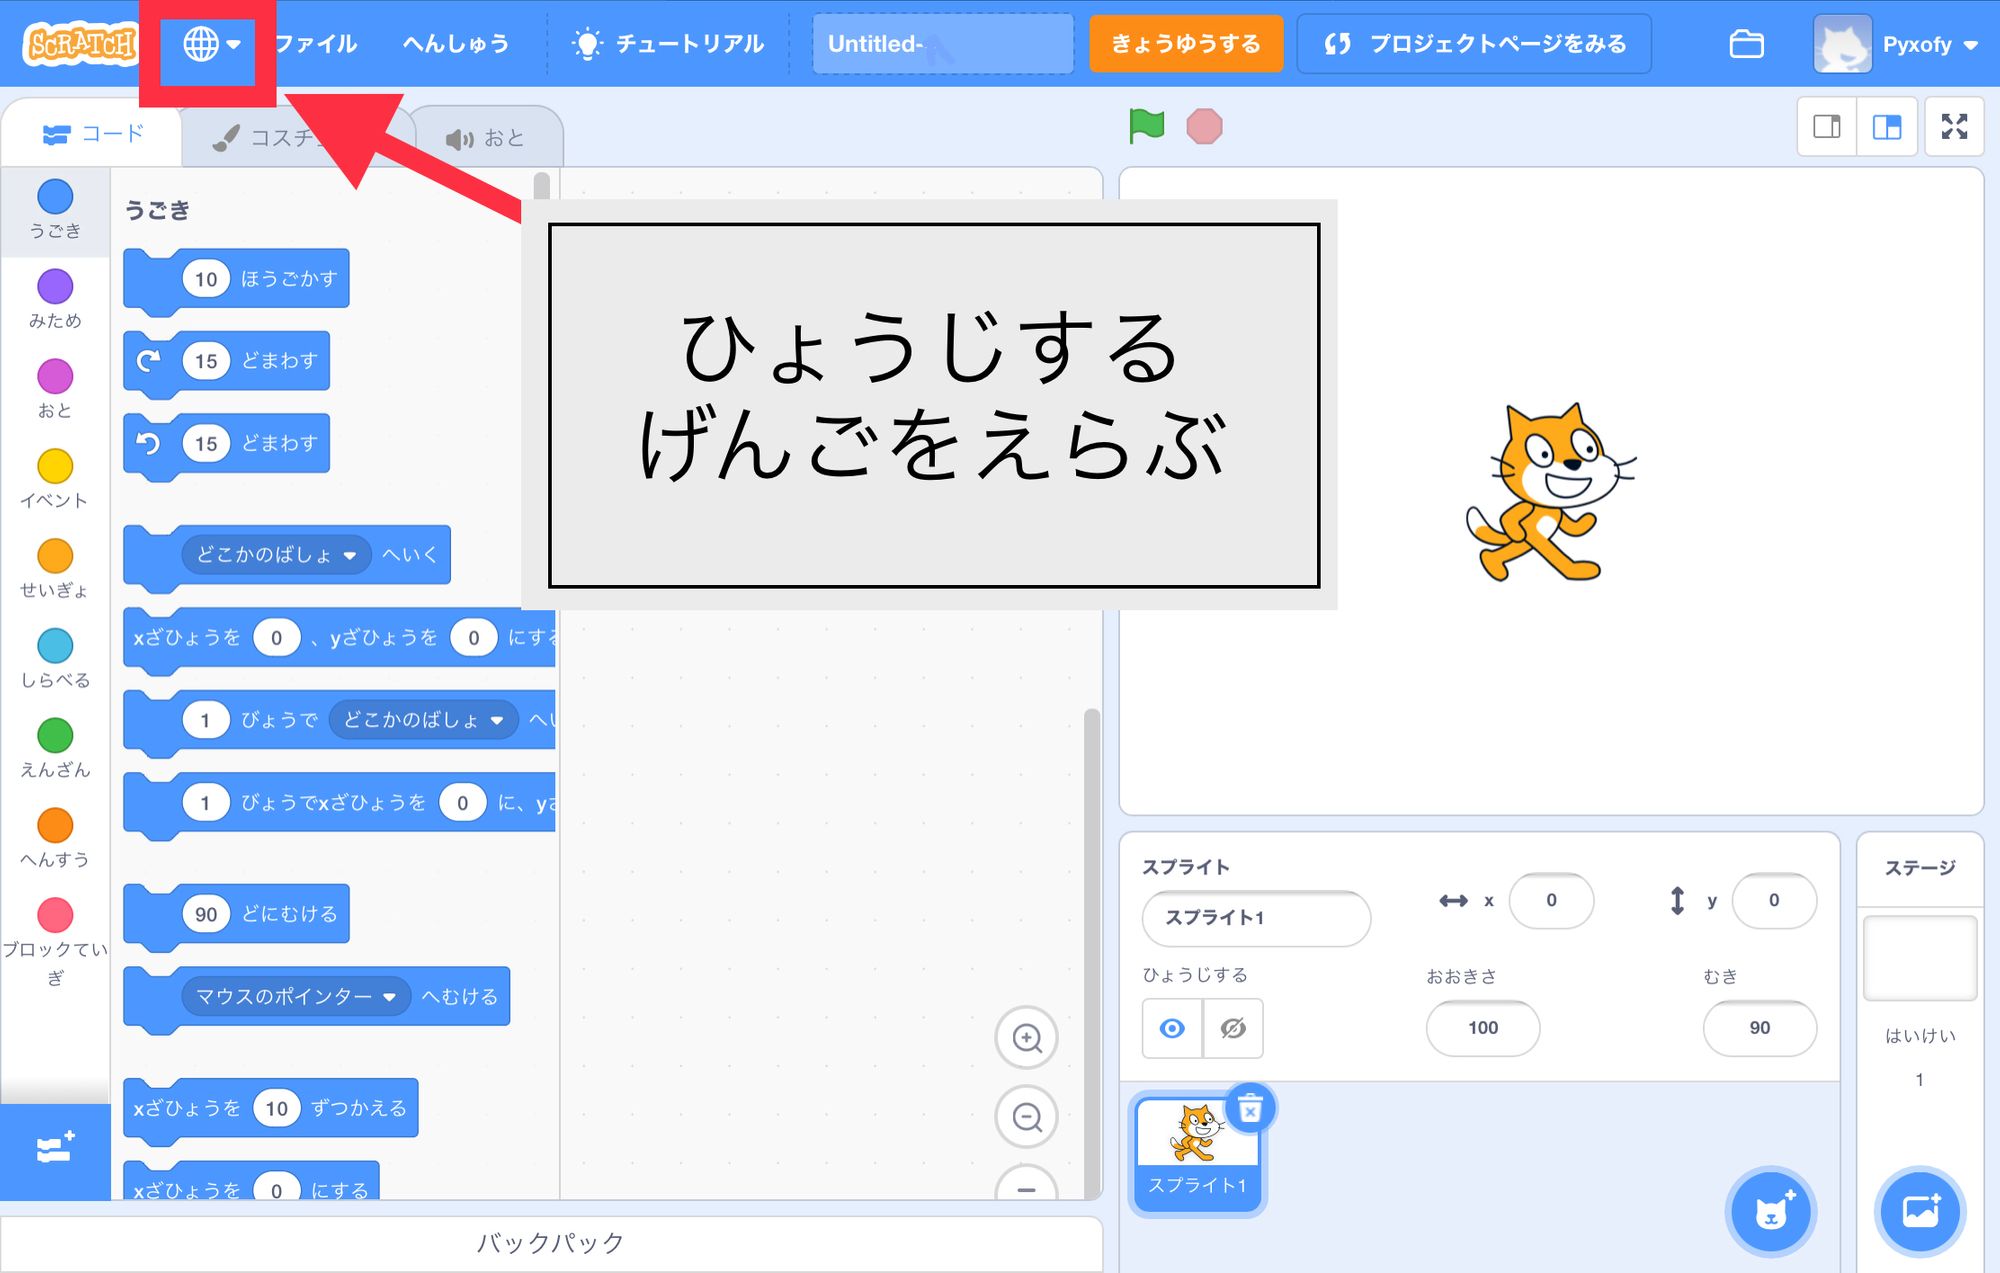Click the red stop sign
The width and height of the screenshot is (2000, 1273).
tap(1207, 126)
